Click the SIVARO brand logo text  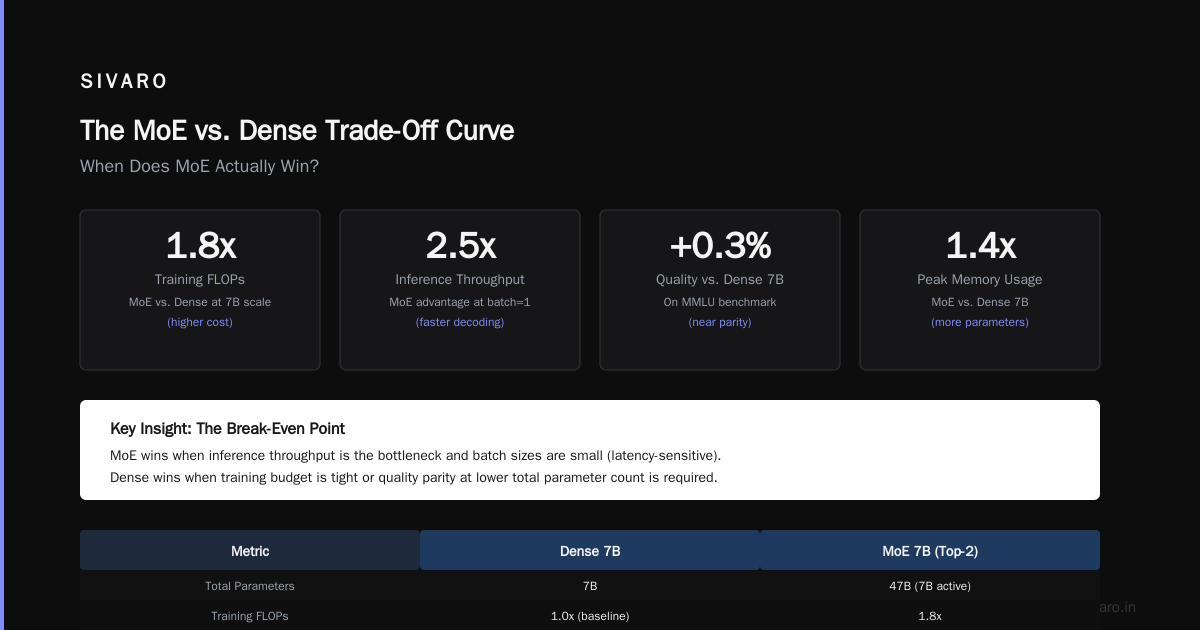[x=124, y=82]
